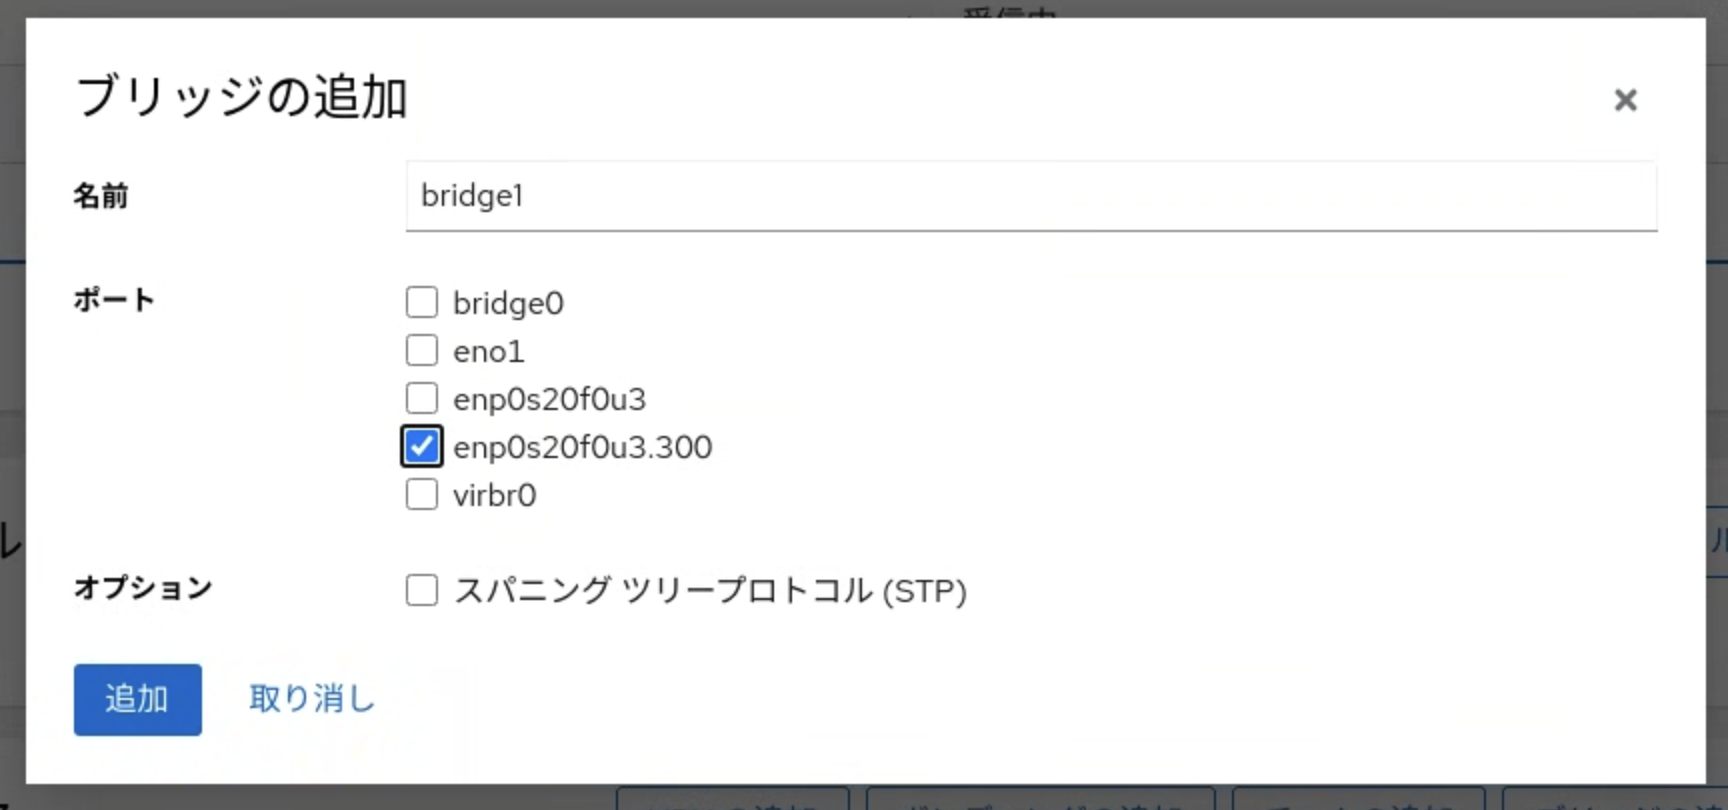The height and width of the screenshot is (810, 1728).
Task: Check the virbr0 port checkbox
Action: point(421,494)
